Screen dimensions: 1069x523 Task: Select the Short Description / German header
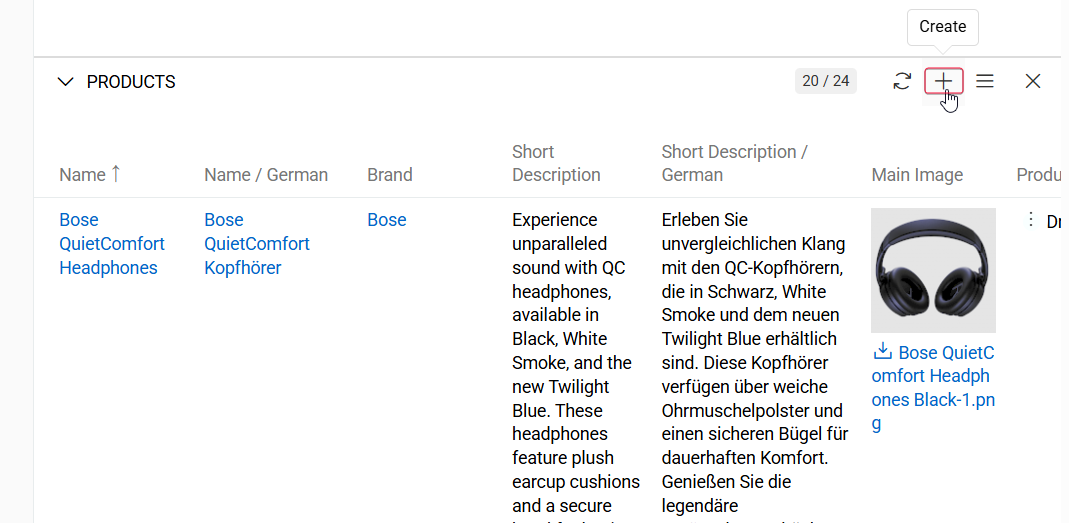click(x=735, y=163)
